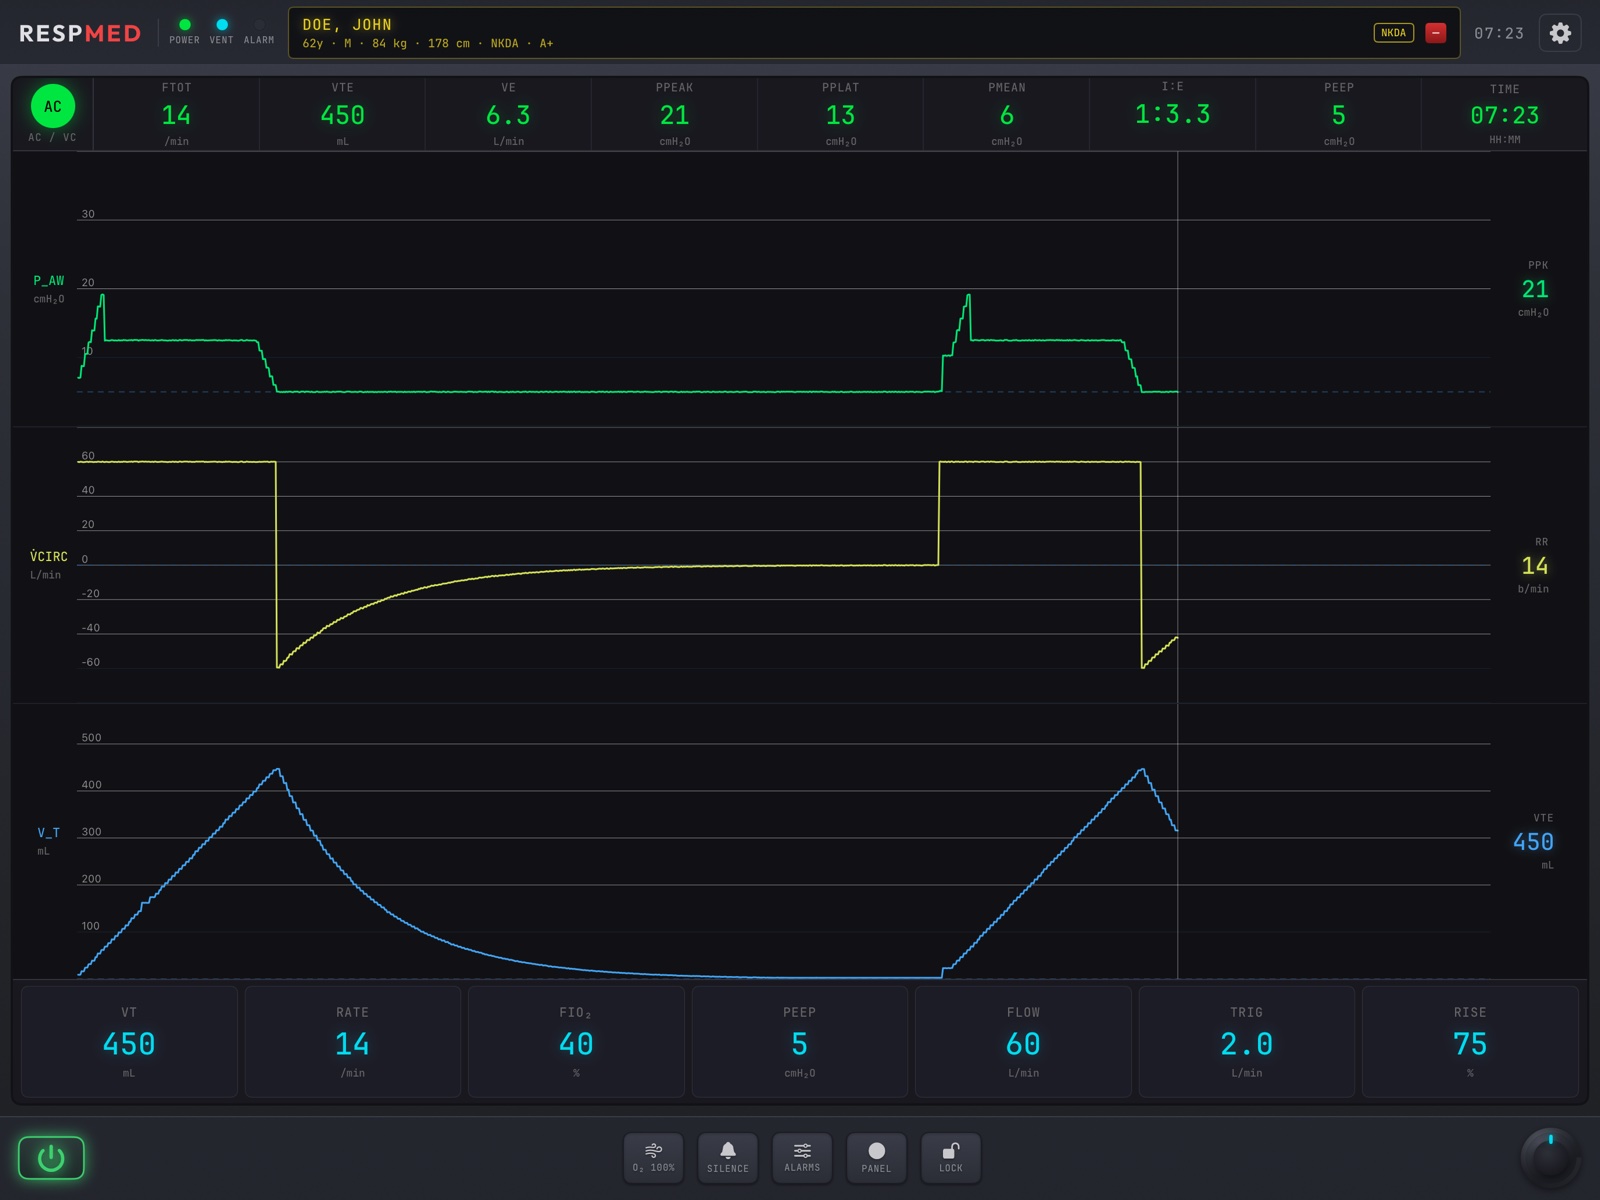Click the top PEEP 5 measured readout
This screenshot has height=1200, width=1600.
click(x=1338, y=114)
